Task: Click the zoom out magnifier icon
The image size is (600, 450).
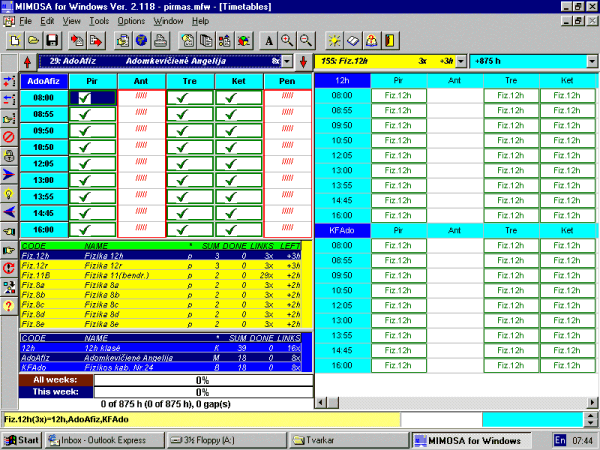Action: pos(306,40)
